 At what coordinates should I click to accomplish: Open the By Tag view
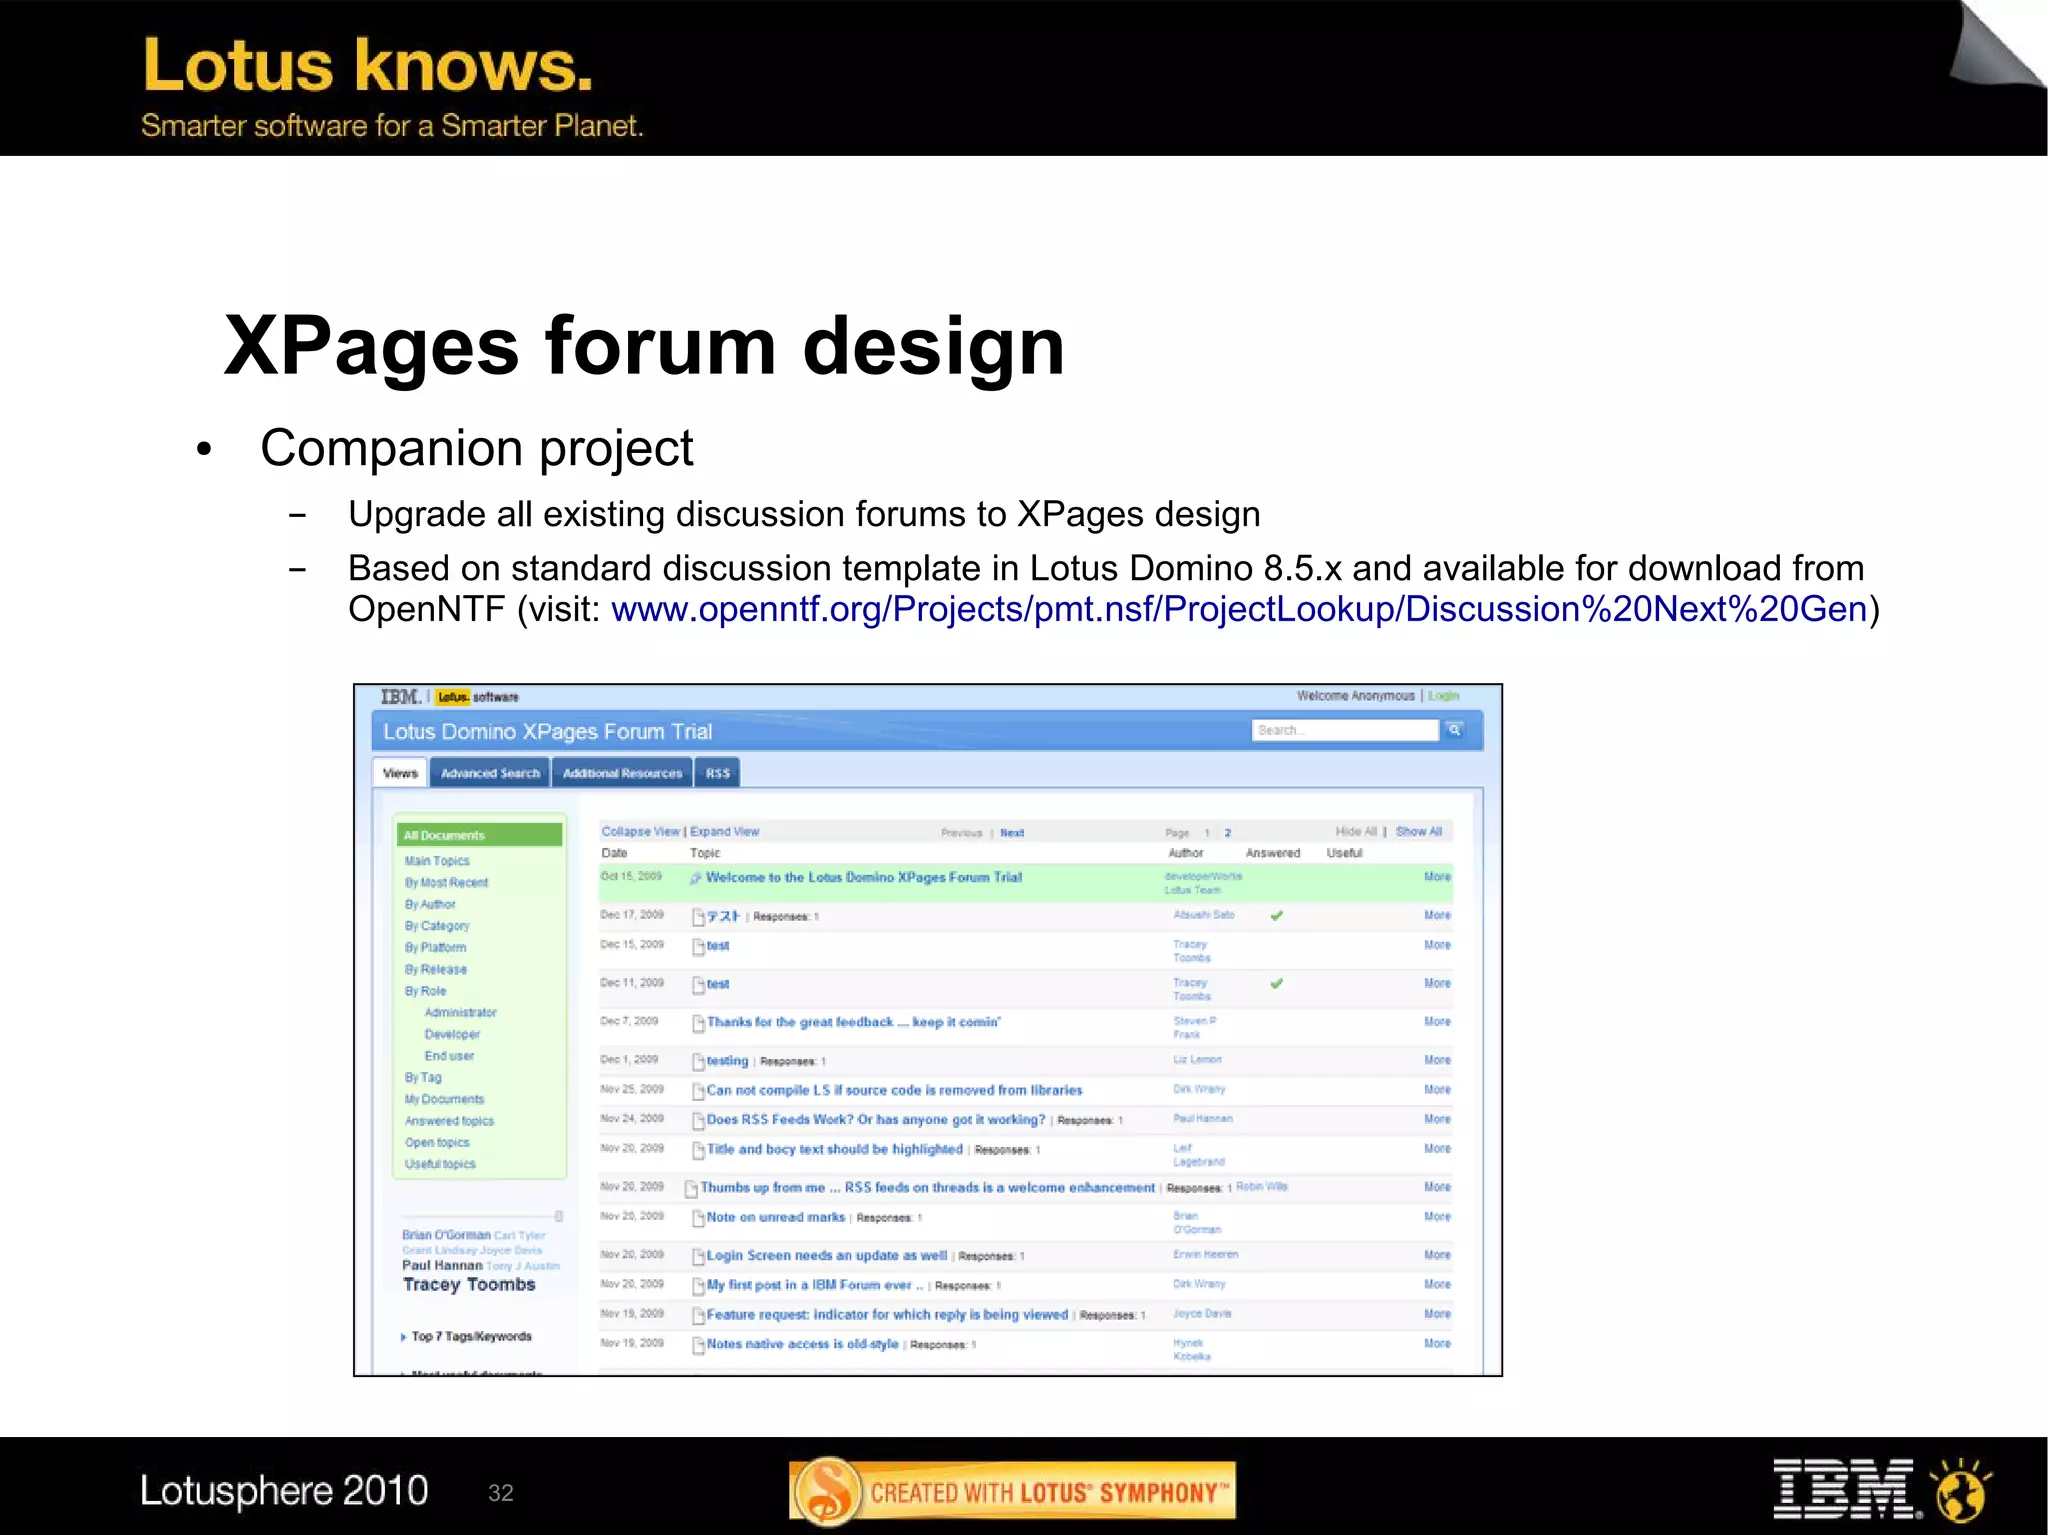422,1078
